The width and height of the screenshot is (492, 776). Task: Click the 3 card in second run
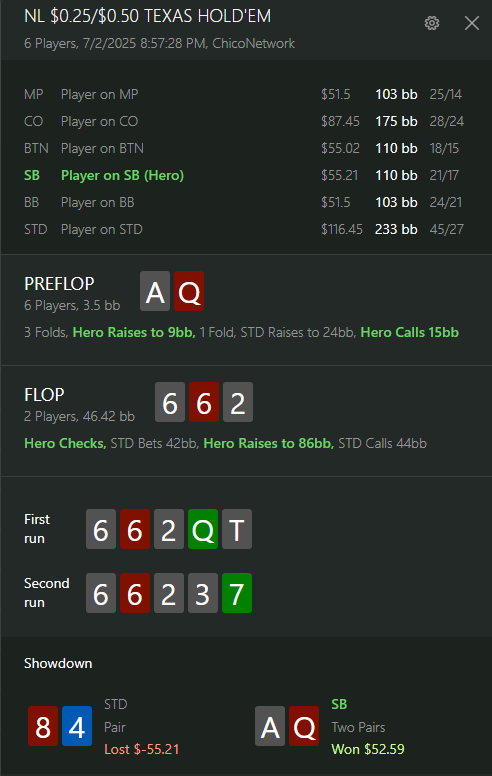(203, 593)
